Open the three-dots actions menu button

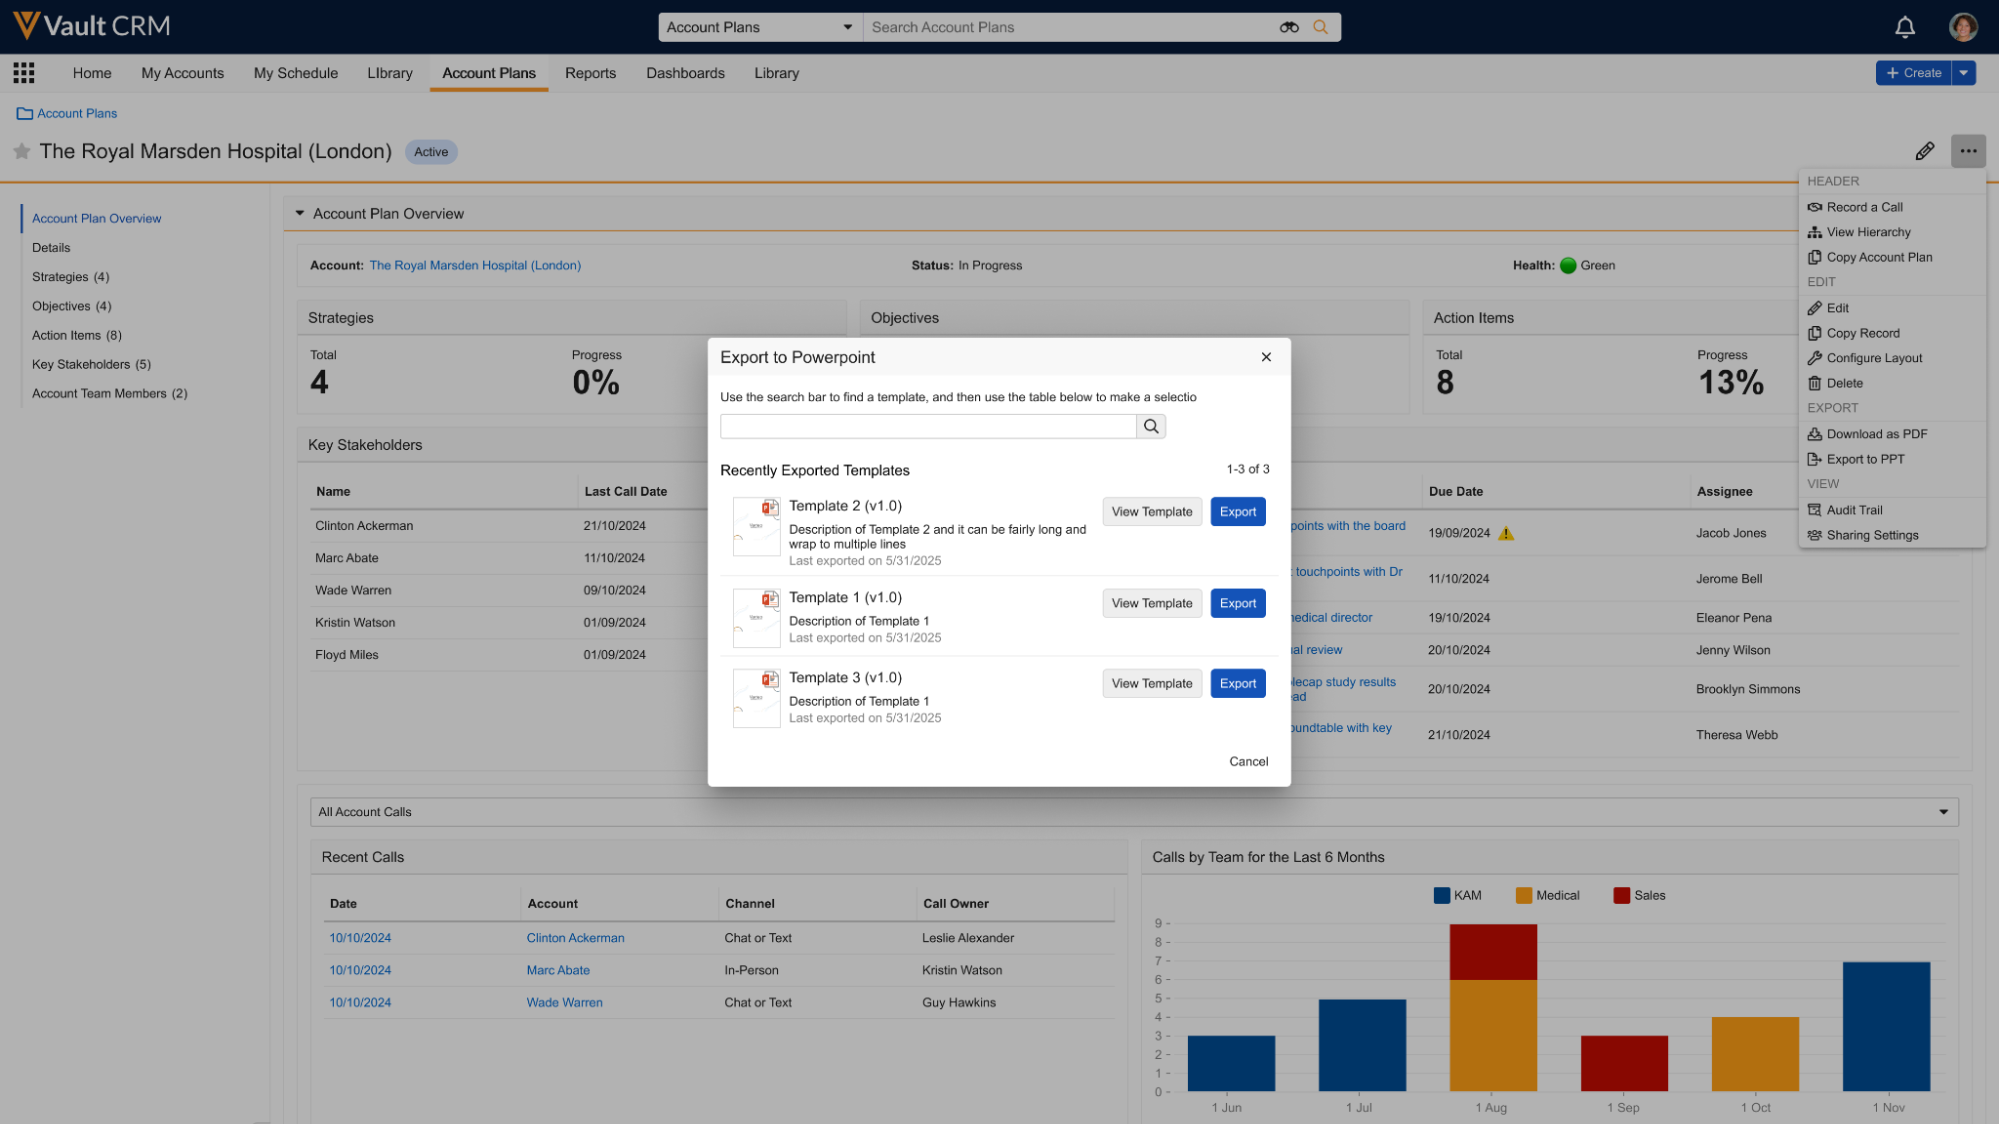1967,151
